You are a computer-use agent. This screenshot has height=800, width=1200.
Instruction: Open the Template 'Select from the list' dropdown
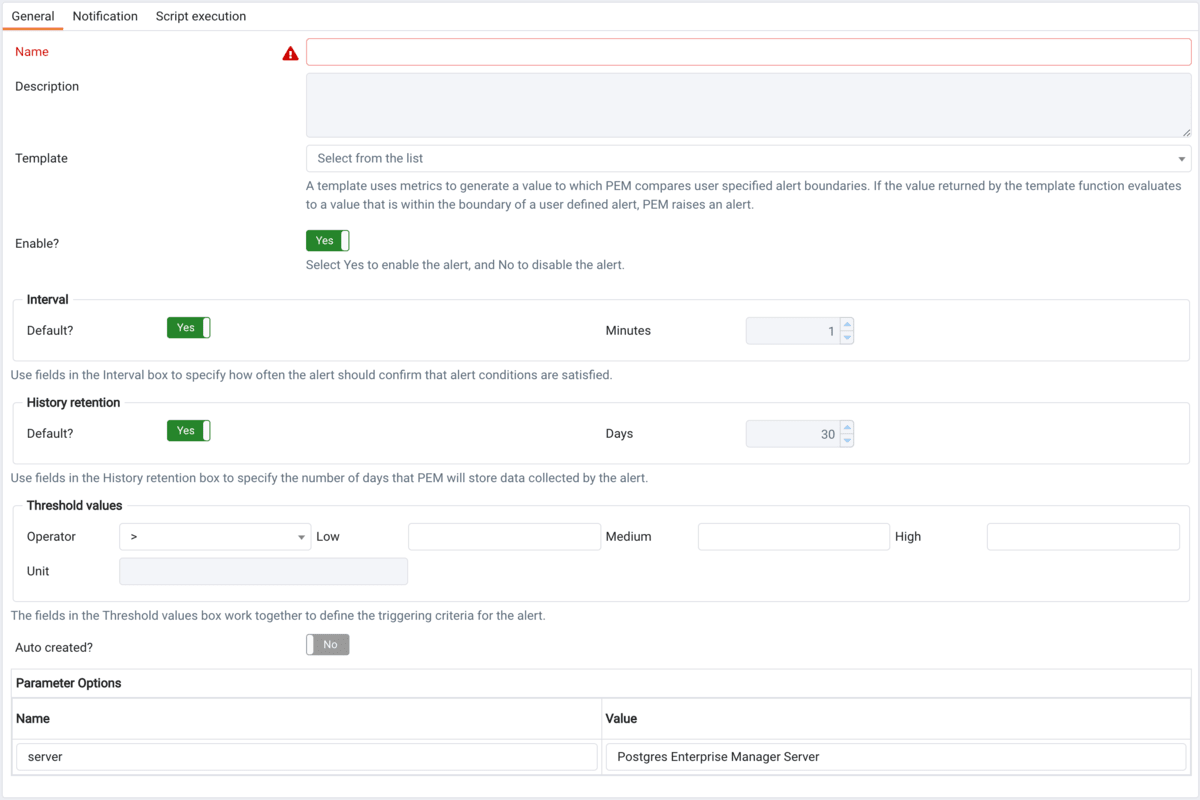(x=748, y=158)
